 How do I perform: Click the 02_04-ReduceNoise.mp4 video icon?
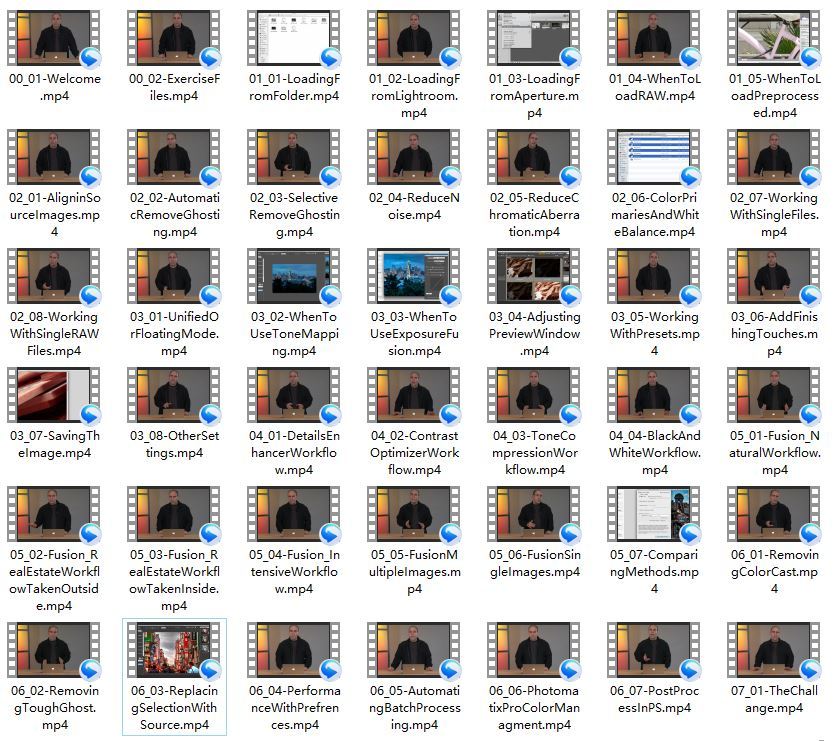pos(414,157)
